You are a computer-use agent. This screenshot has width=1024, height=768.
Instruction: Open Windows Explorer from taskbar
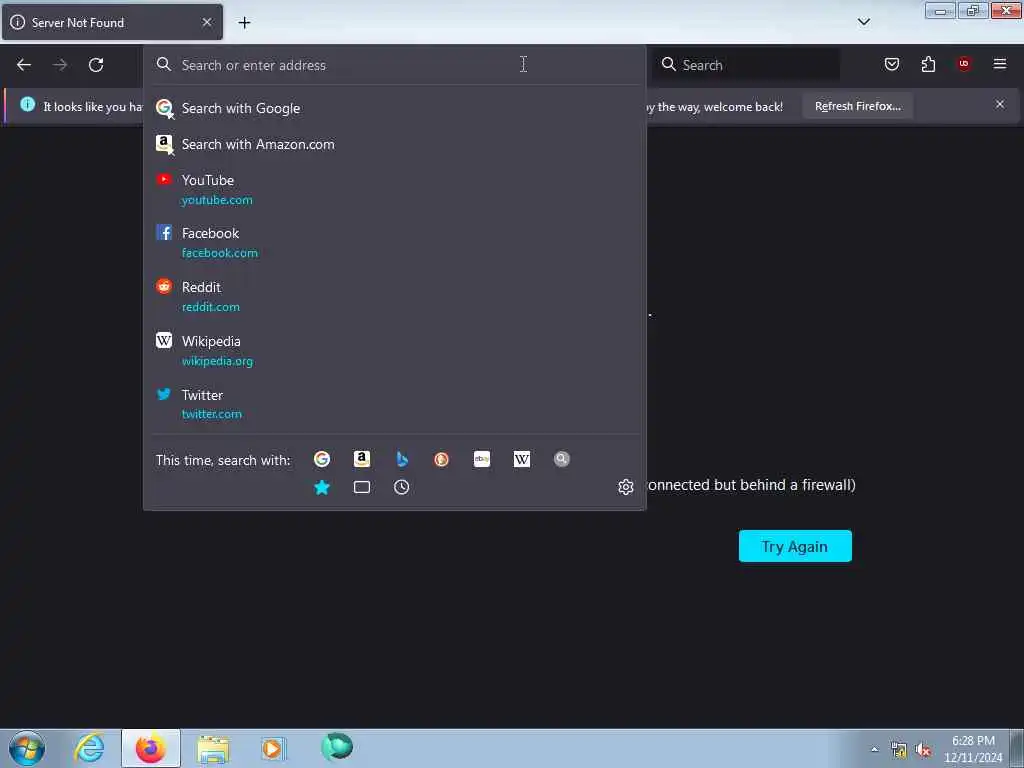(x=213, y=749)
